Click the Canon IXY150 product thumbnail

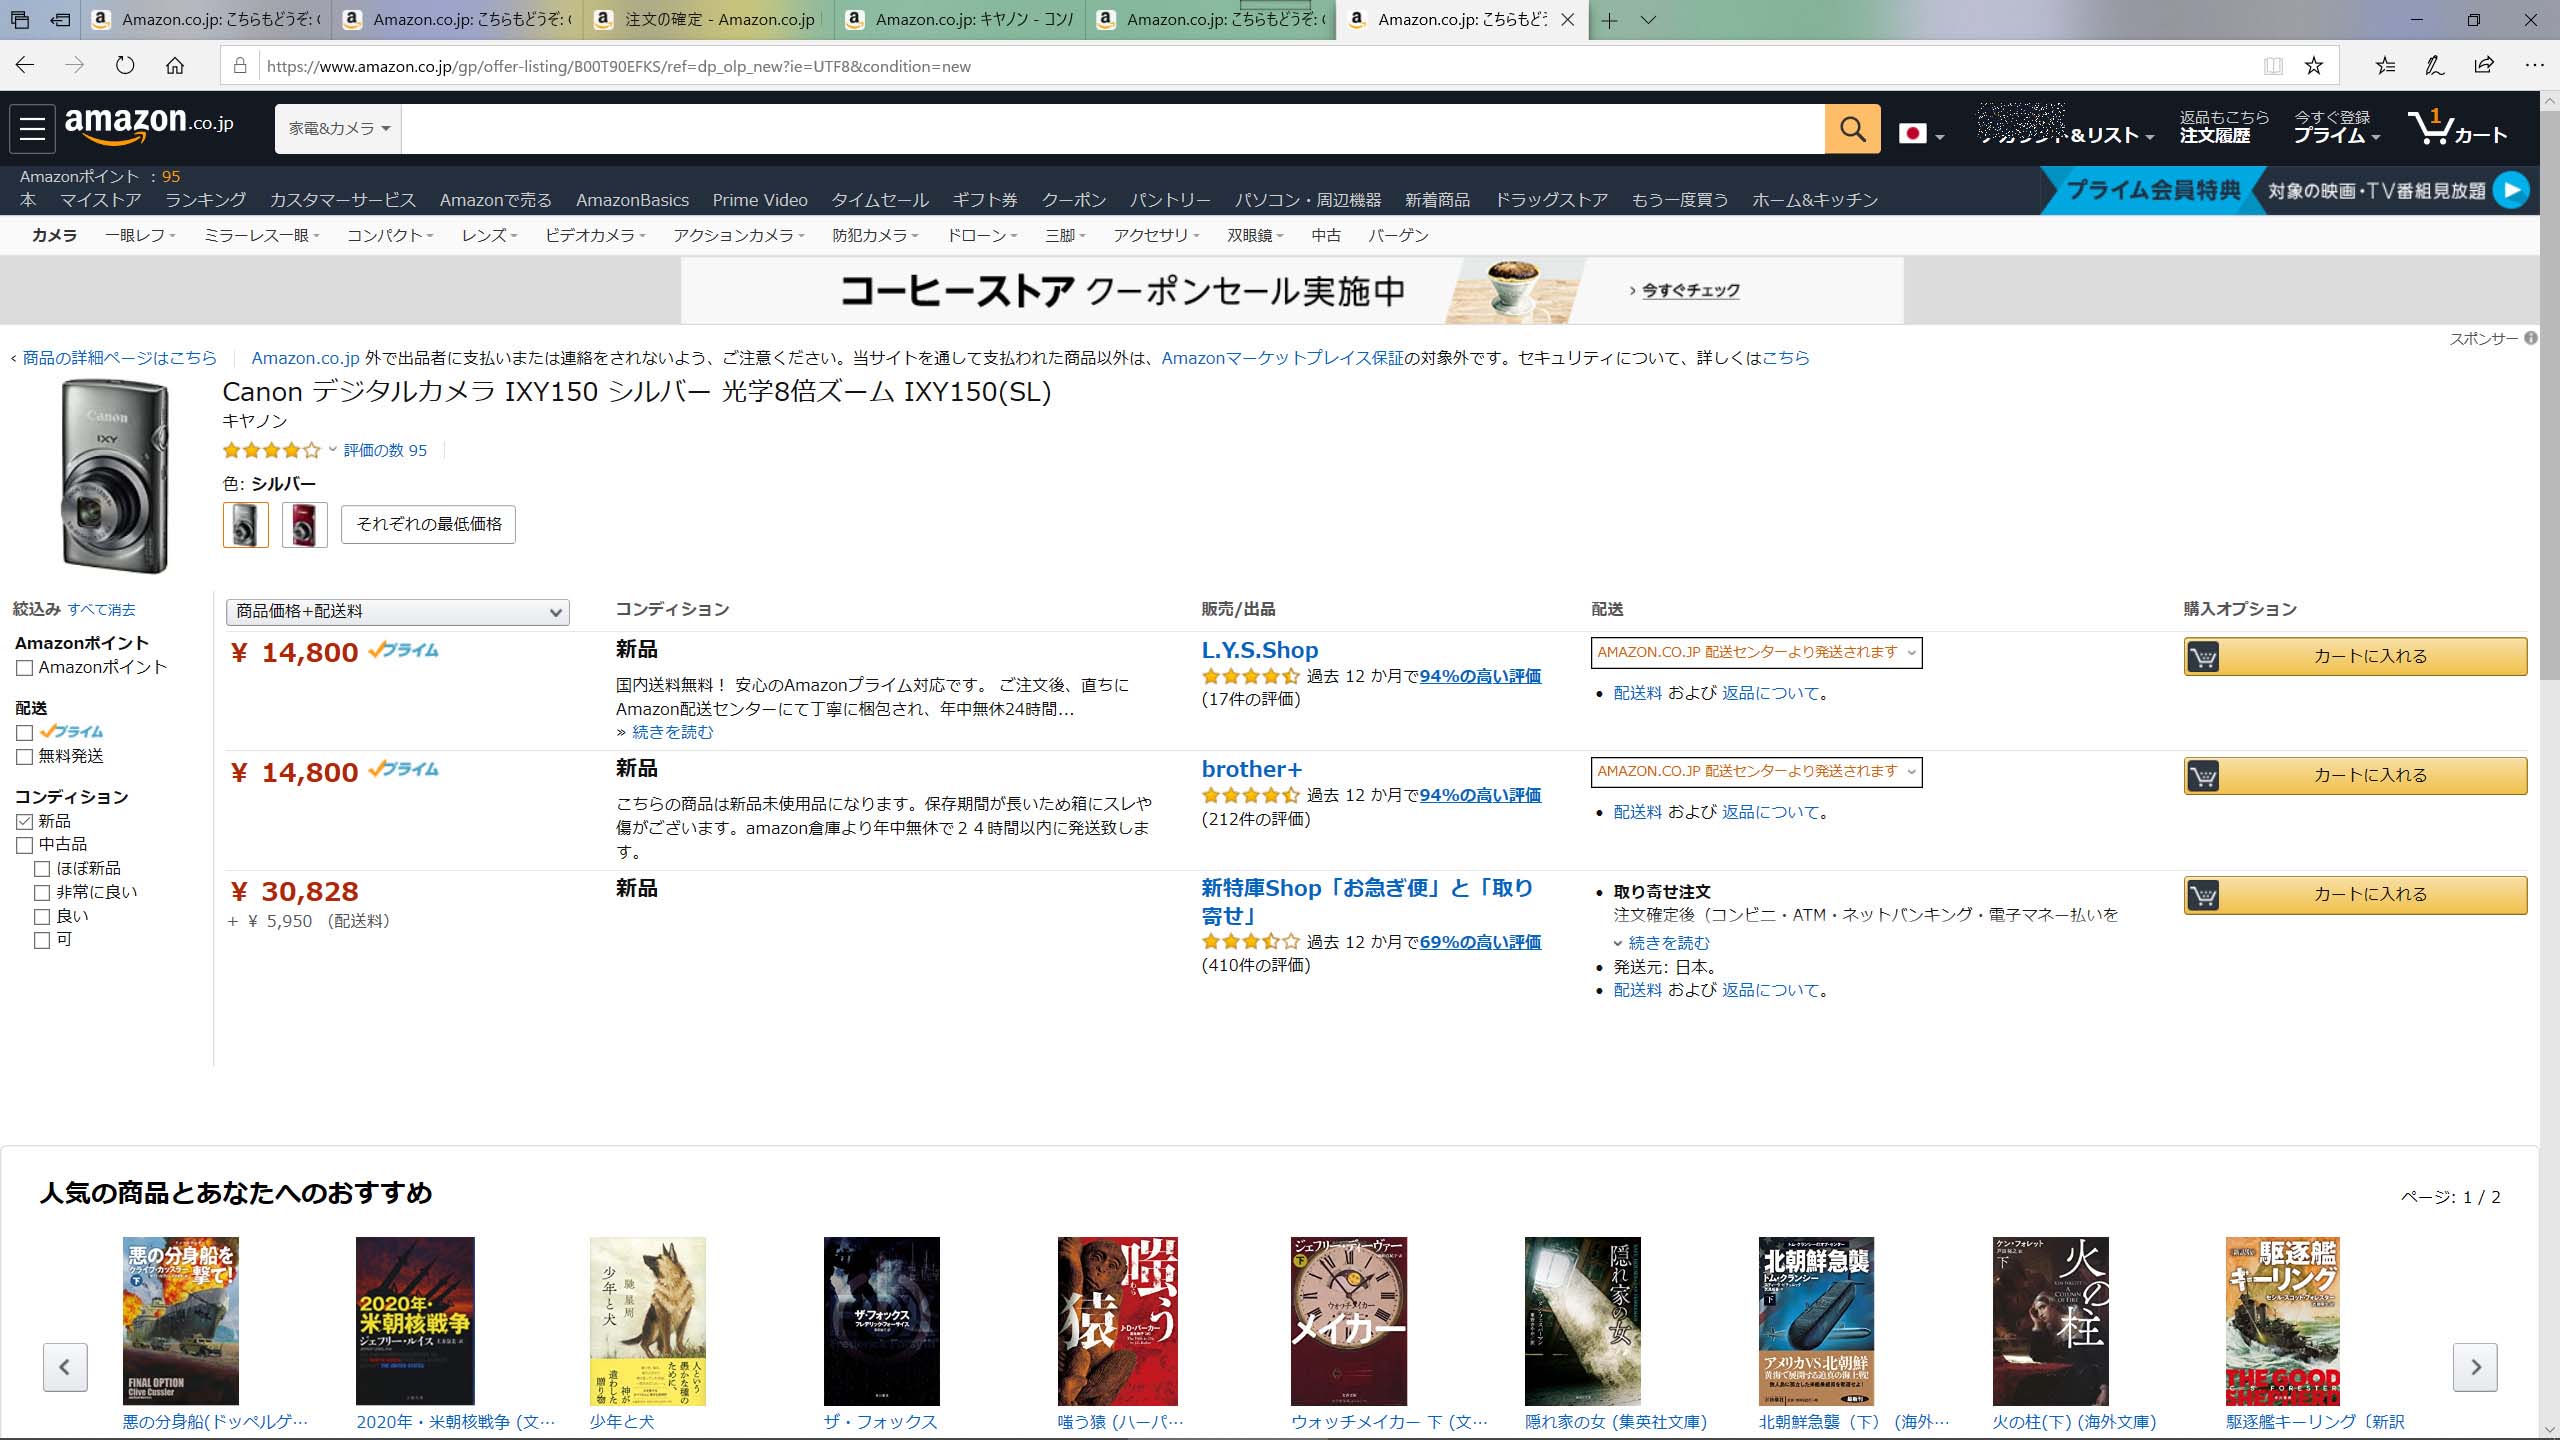click(x=114, y=476)
